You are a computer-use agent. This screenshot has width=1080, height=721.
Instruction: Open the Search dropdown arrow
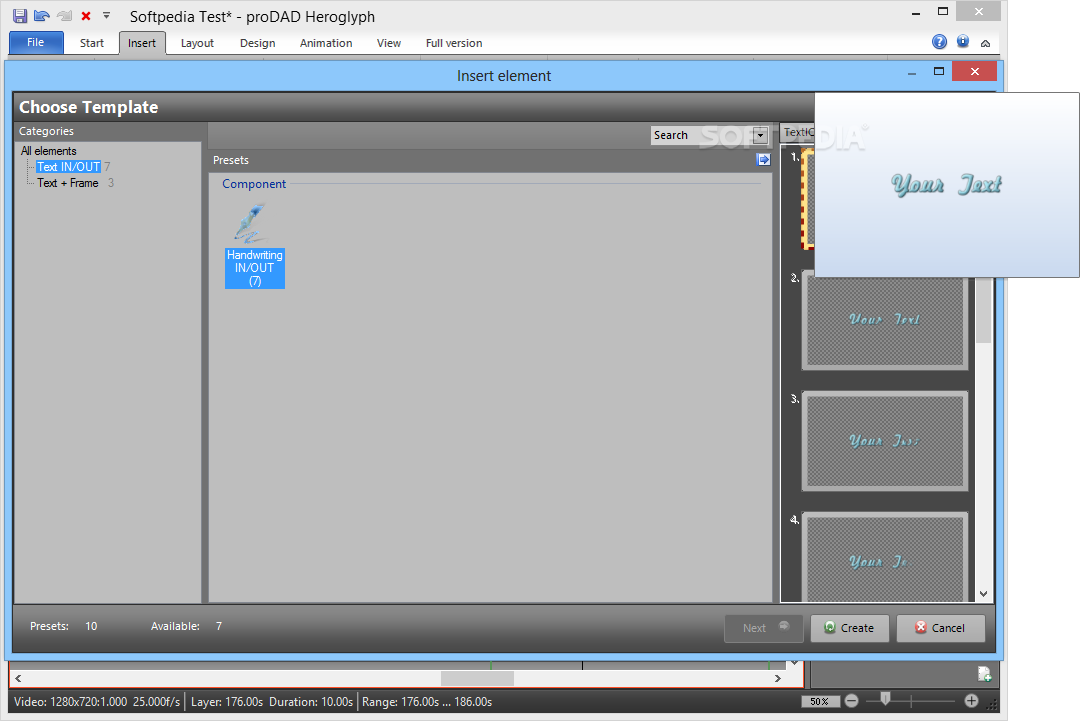pyautogui.click(x=760, y=135)
